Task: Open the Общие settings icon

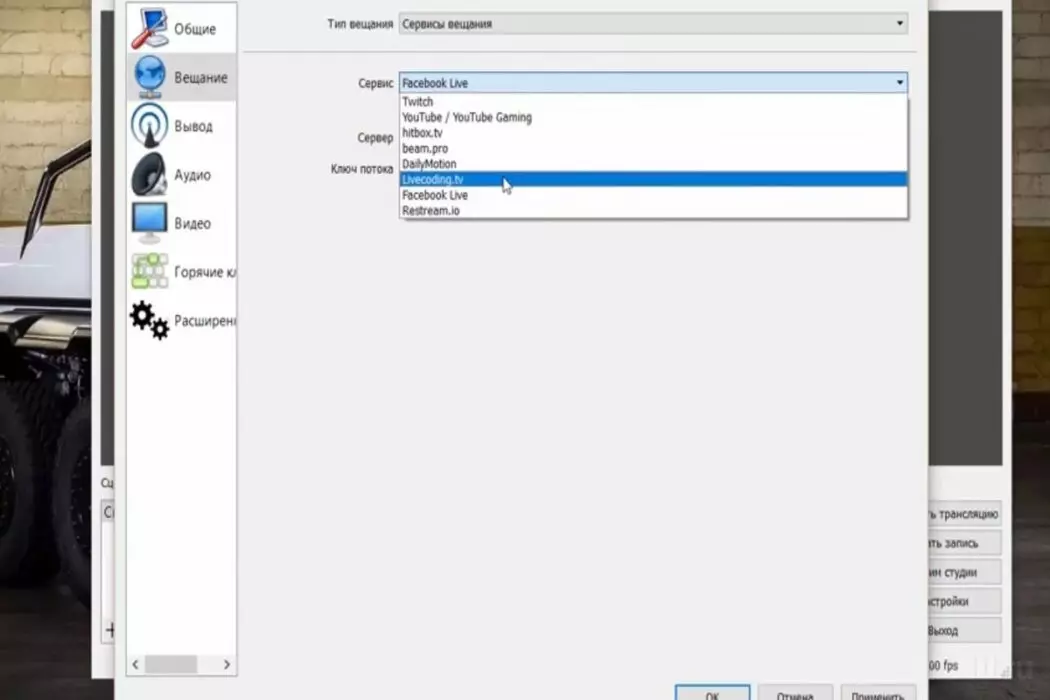Action: coord(149,28)
